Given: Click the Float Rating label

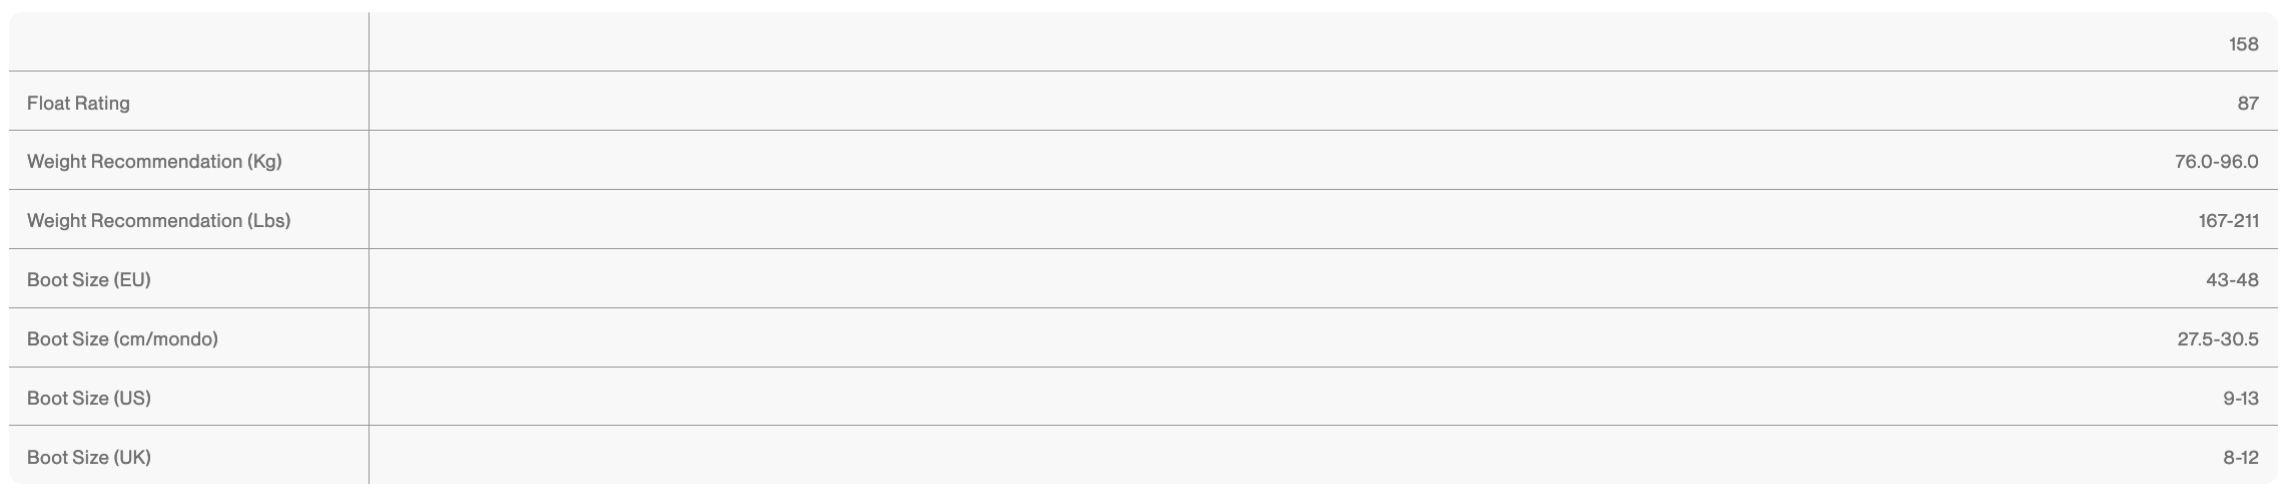Looking at the screenshot, I should click(x=78, y=103).
